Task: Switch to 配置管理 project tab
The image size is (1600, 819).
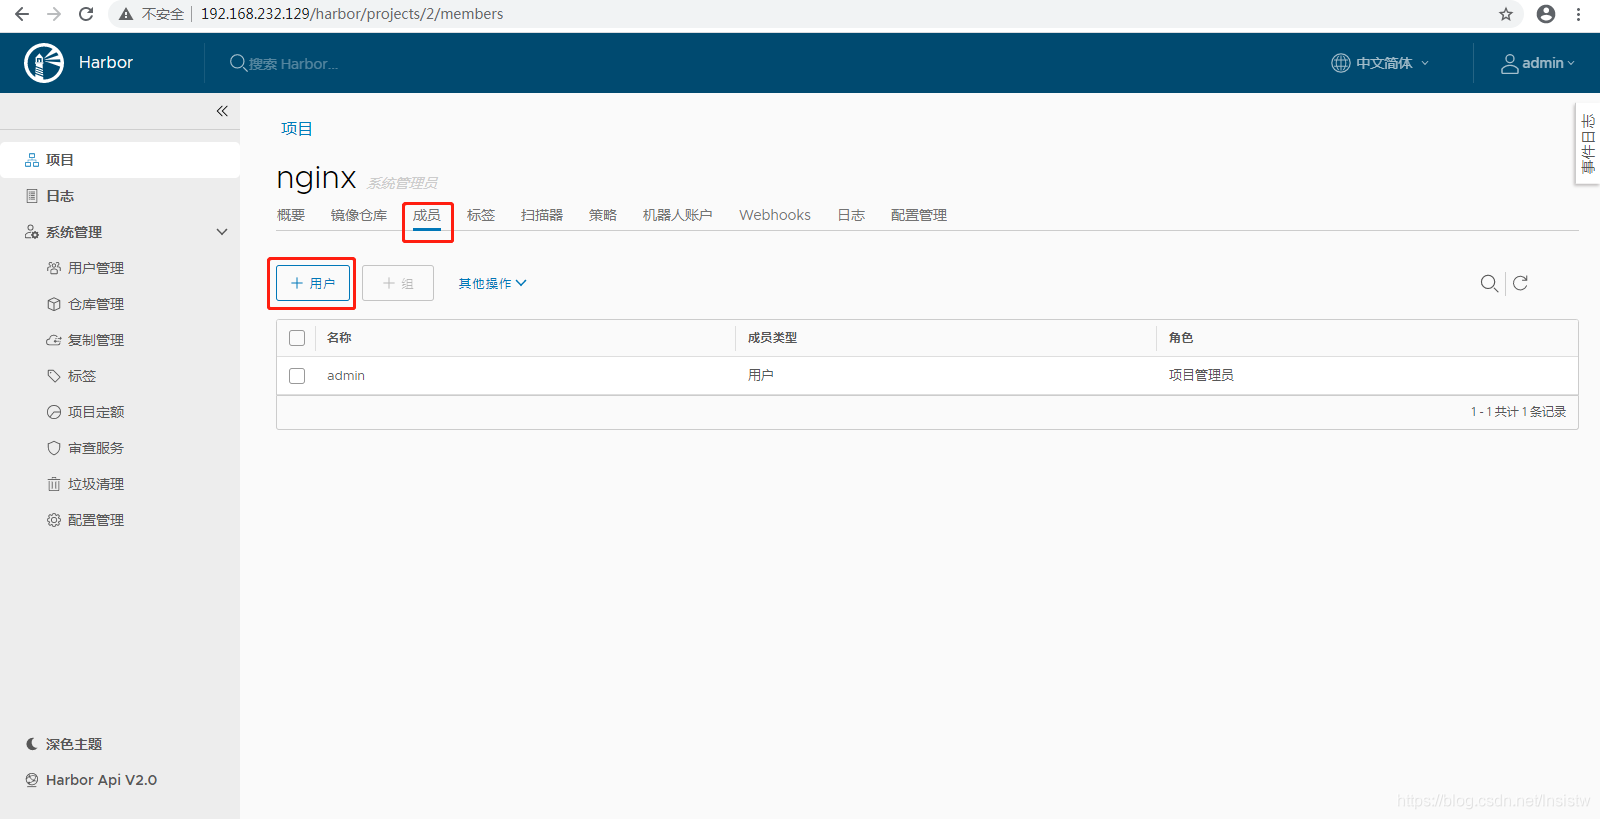Action: click(919, 215)
